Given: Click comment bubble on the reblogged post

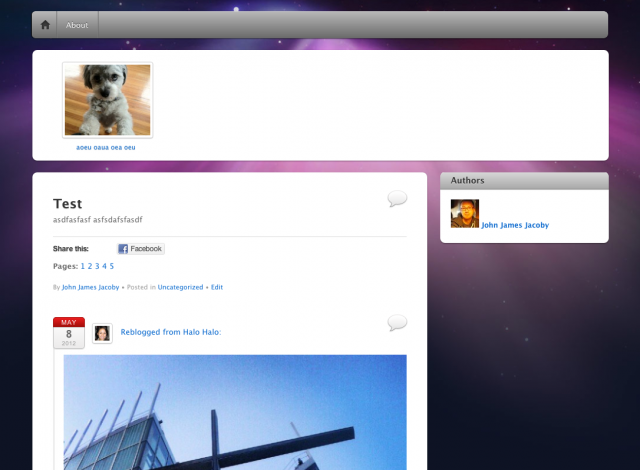Looking at the screenshot, I should (397, 322).
